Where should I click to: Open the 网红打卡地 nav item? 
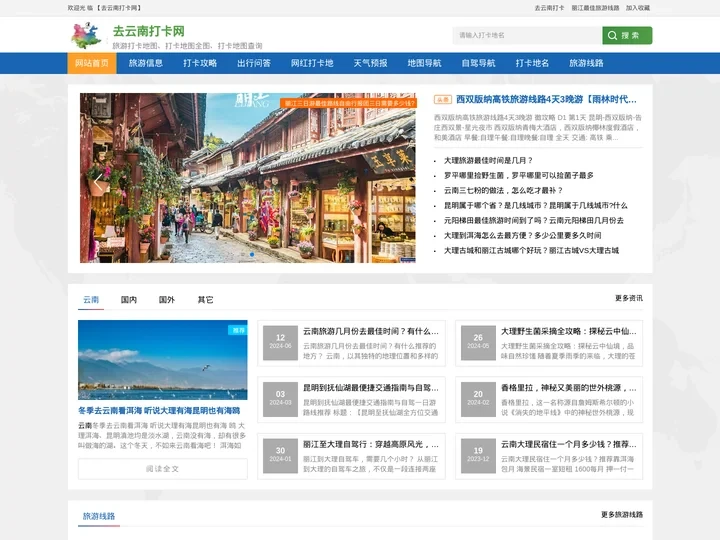[x=312, y=63]
